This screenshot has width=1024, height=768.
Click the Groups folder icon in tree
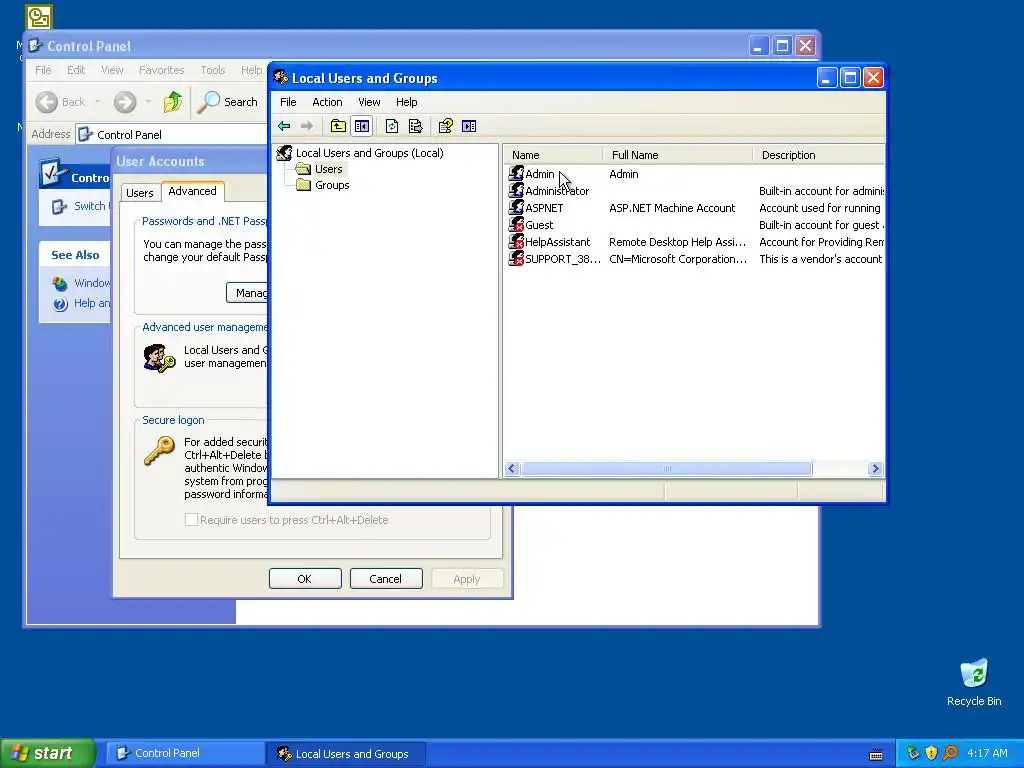pyautogui.click(x=303, y=185)
